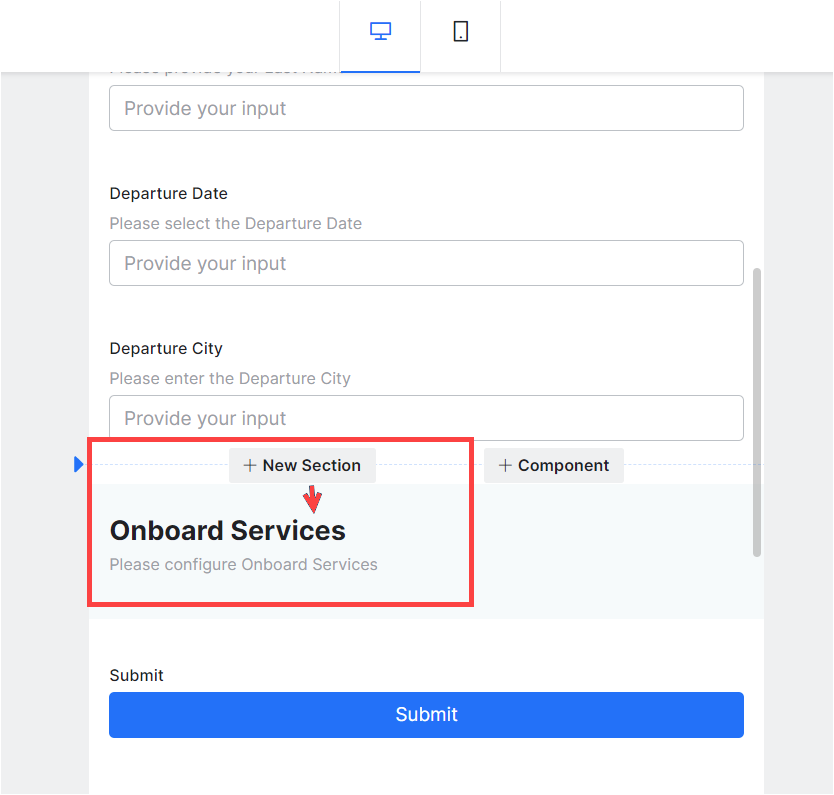Click the blue Submit button
This screenshot has width=834, height=795.
pyautogui.click(x=426, y=715)
